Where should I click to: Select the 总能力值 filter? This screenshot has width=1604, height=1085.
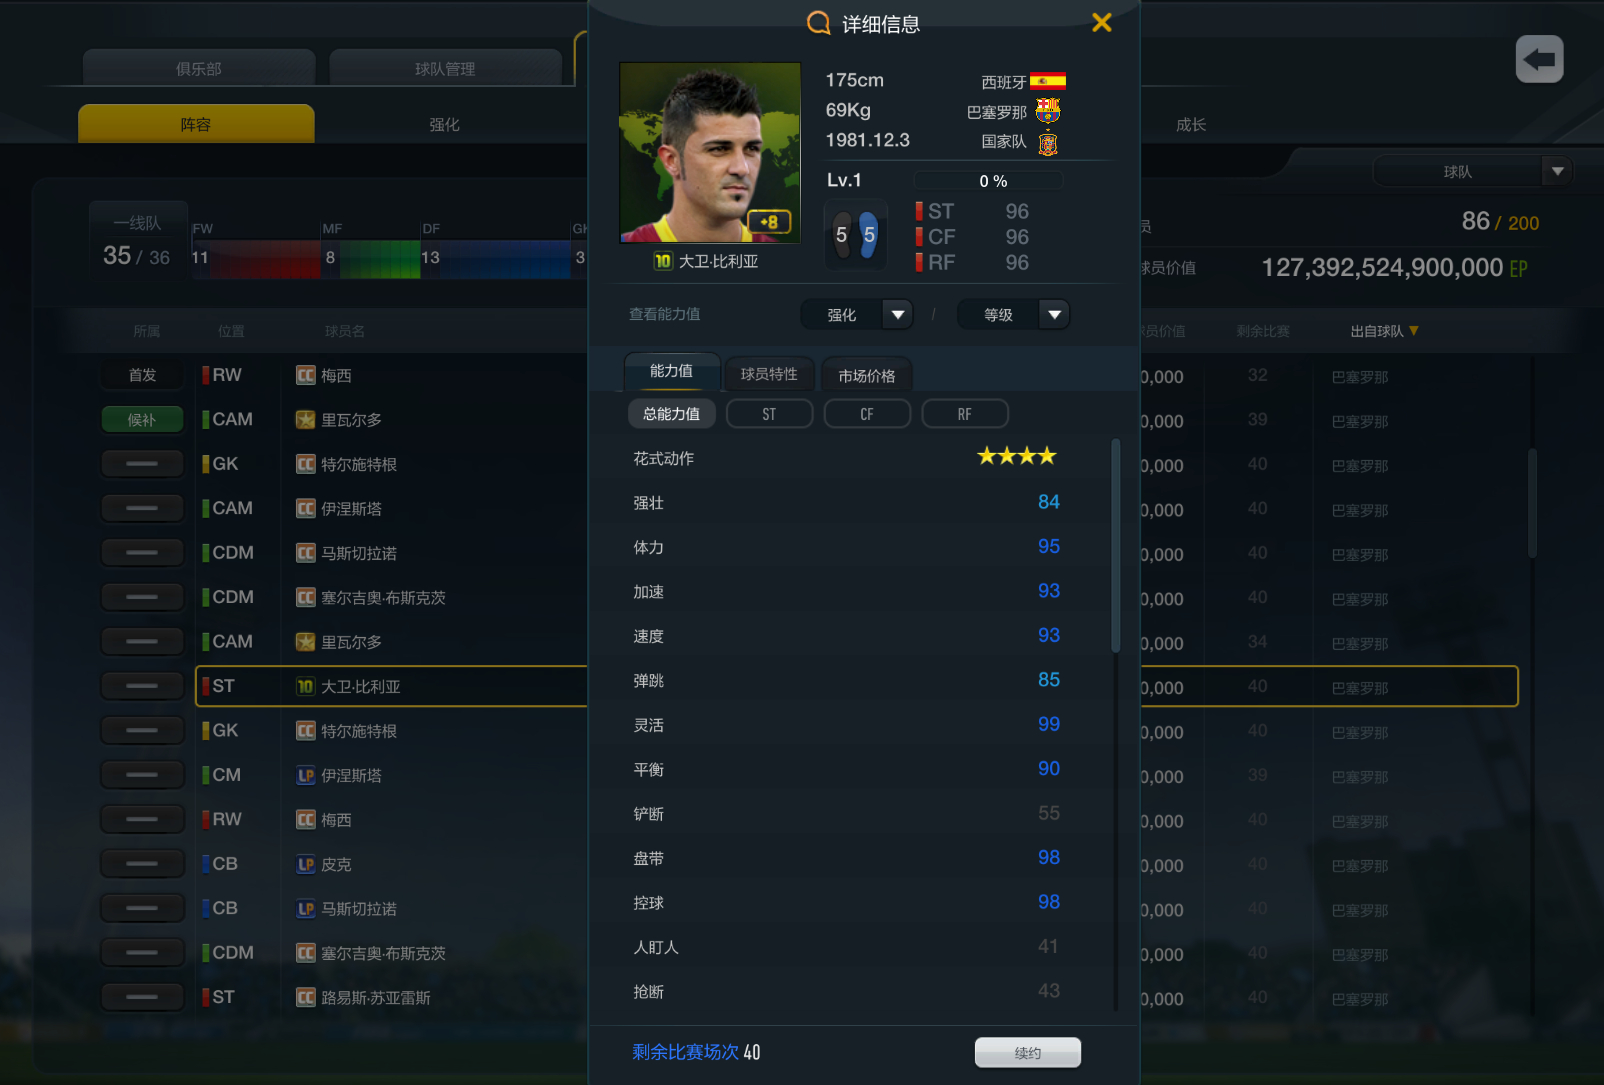pyautogui.click(x=671, y=414)
